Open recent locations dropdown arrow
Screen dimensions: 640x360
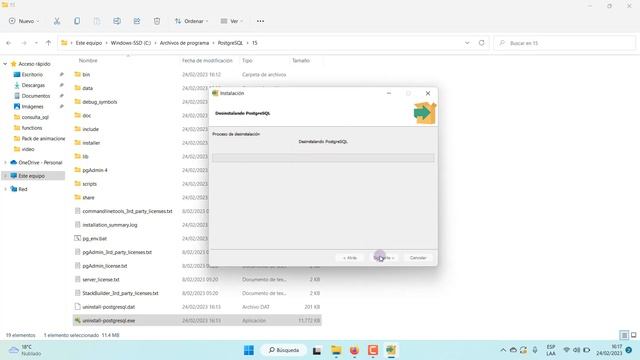point(36,43)
